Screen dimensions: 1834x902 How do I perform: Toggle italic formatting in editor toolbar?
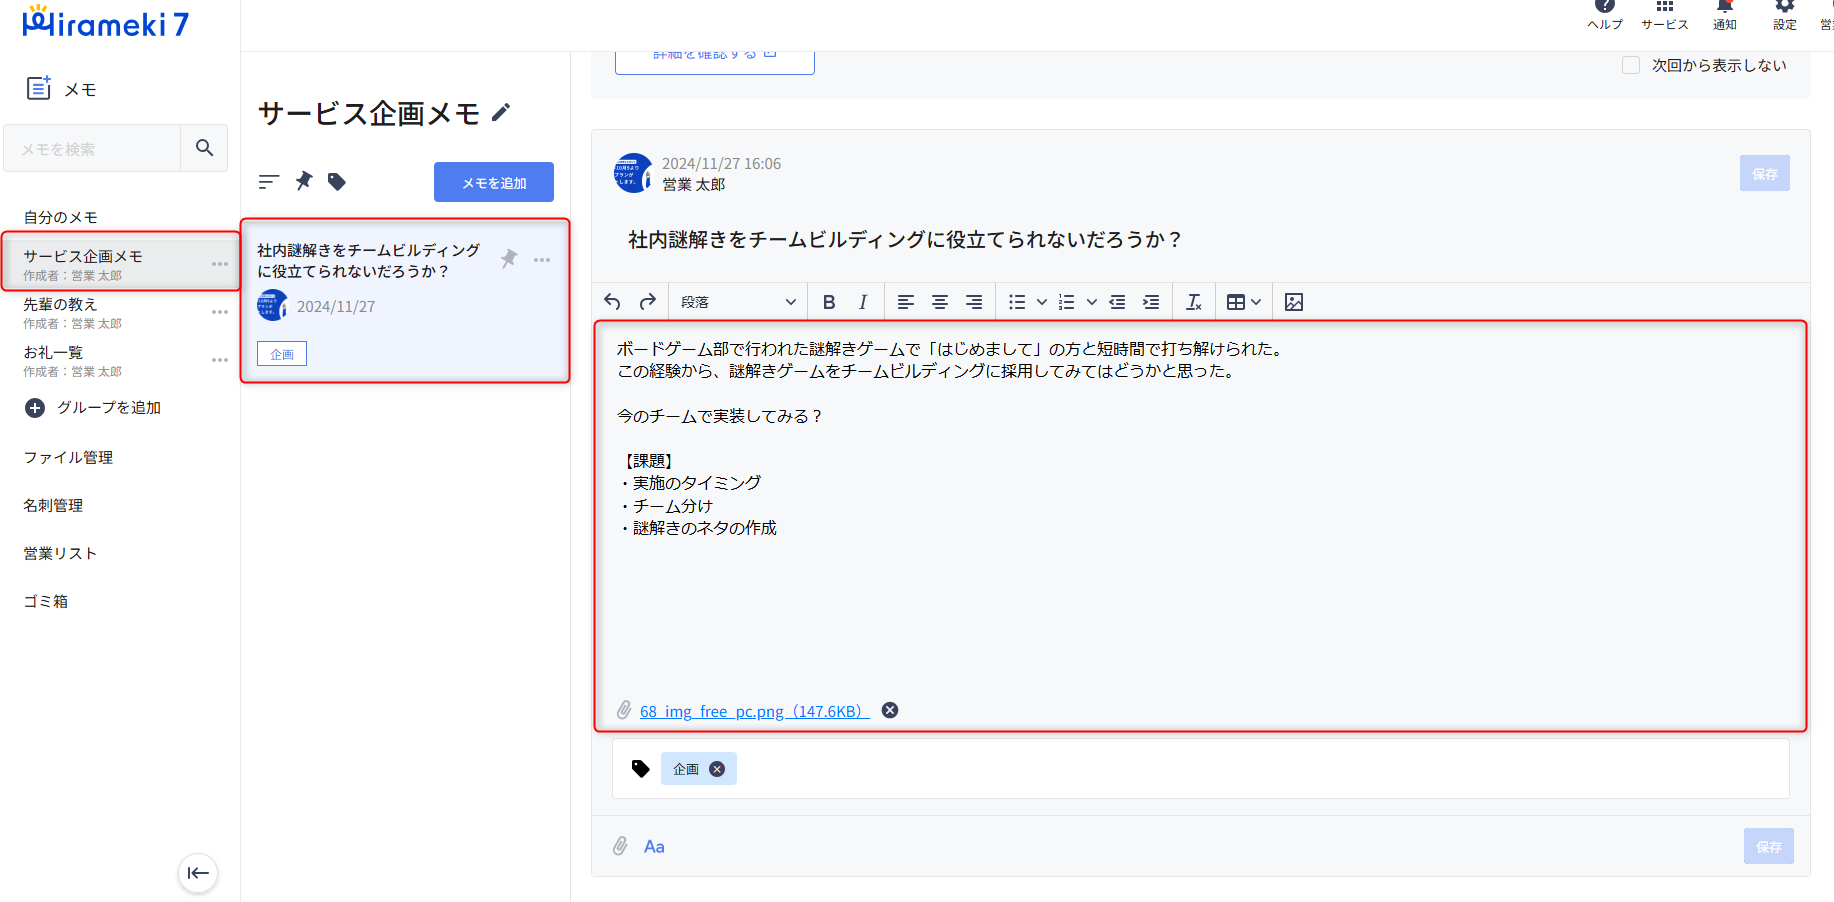pos(862,302)
